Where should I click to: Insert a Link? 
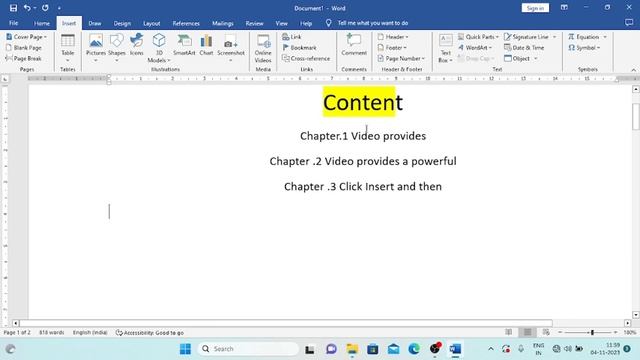(292, 37)
